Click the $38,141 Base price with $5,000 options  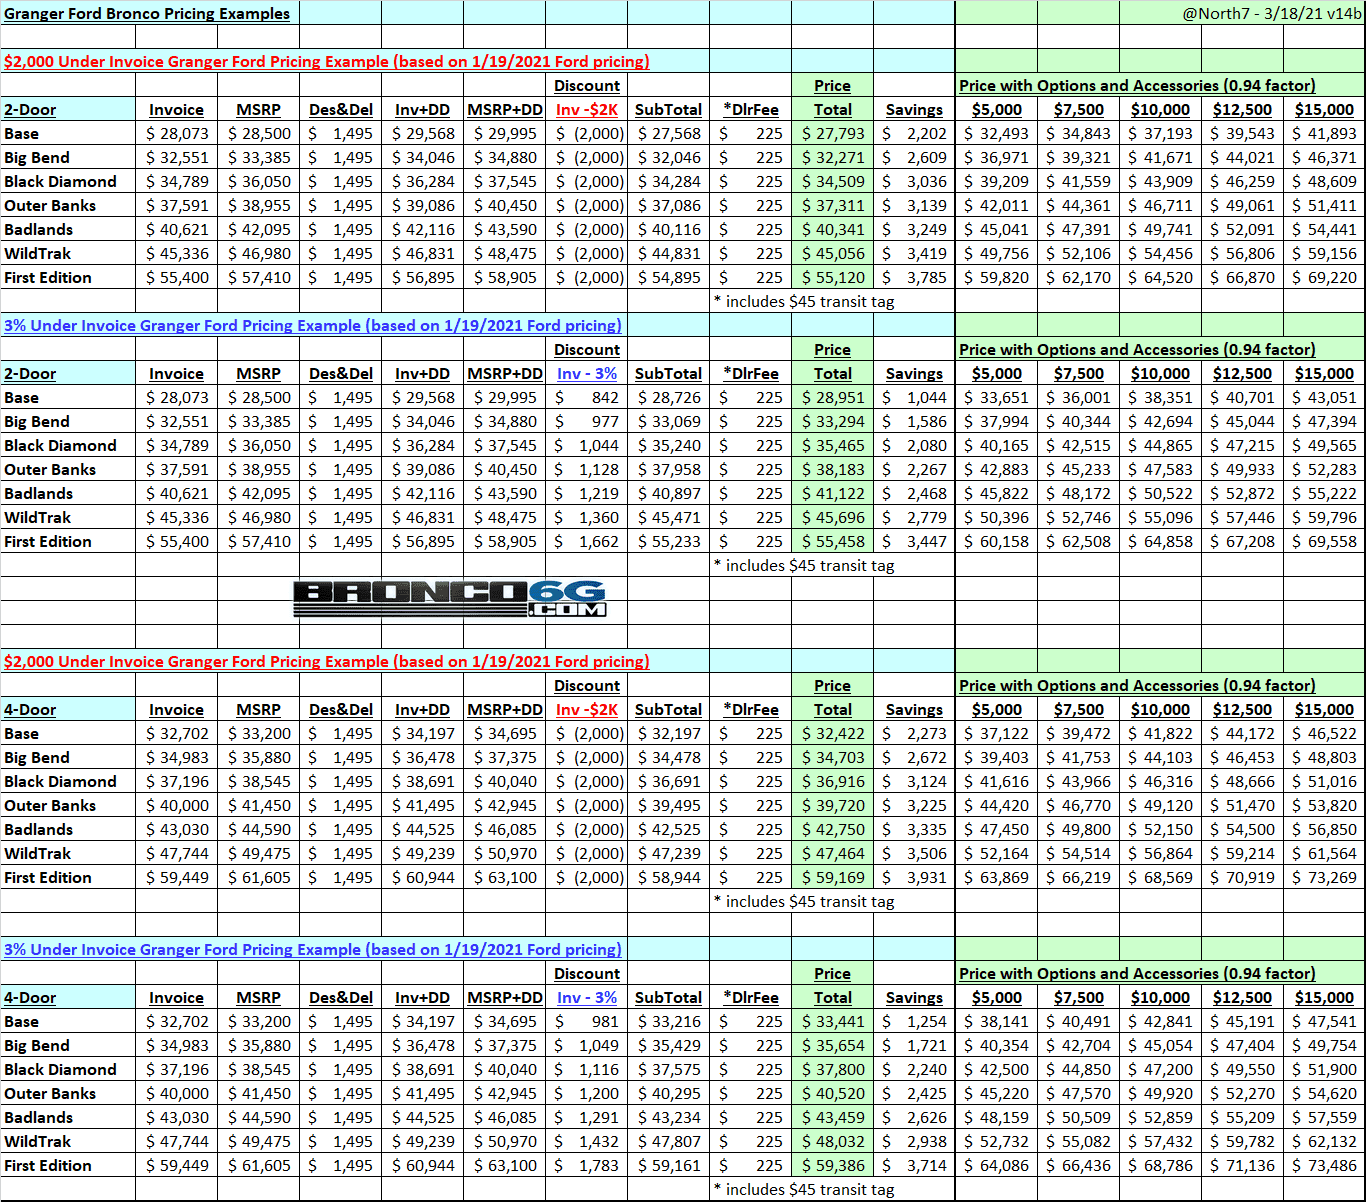point(996,1021)
